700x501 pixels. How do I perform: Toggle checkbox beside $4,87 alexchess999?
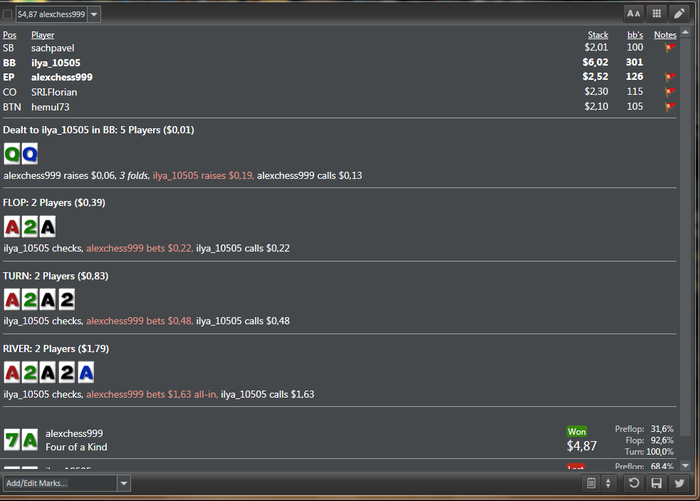[8, 14]
